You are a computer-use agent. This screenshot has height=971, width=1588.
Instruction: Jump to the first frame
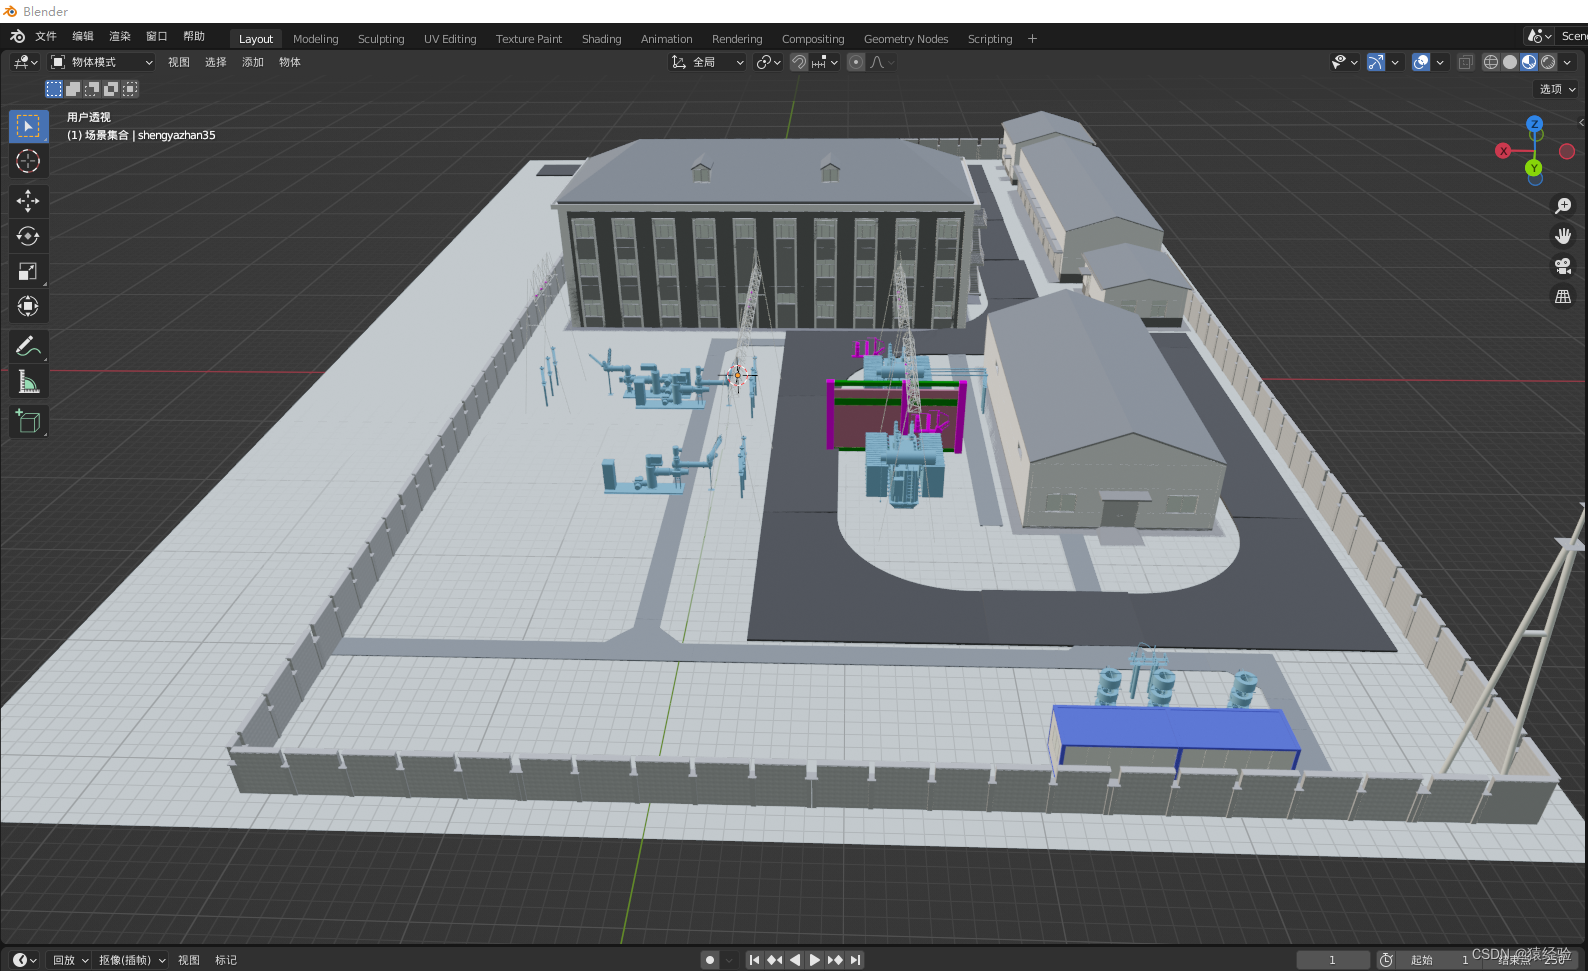pos(755,960)
